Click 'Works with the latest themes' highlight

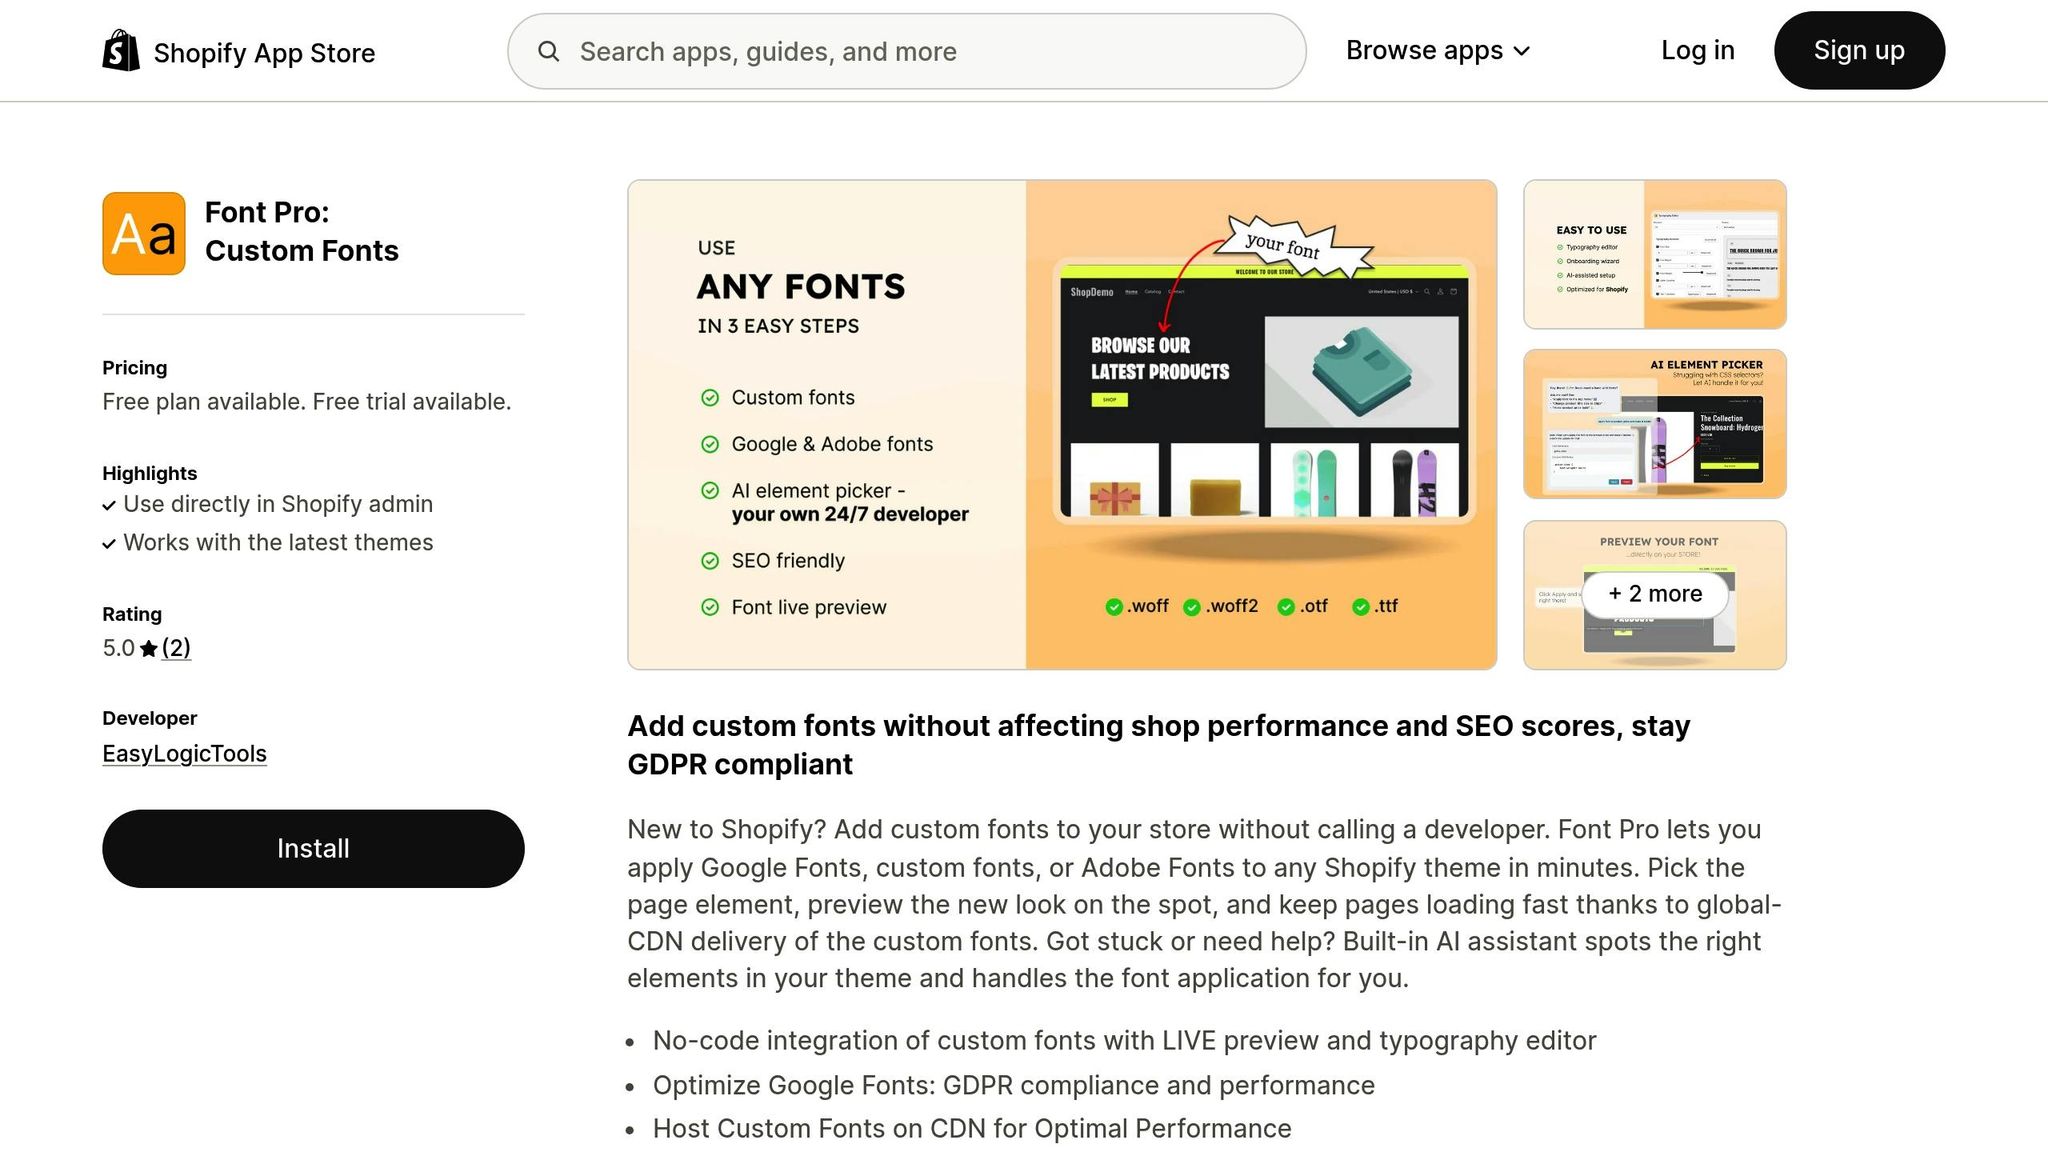(x=278, y=543)
